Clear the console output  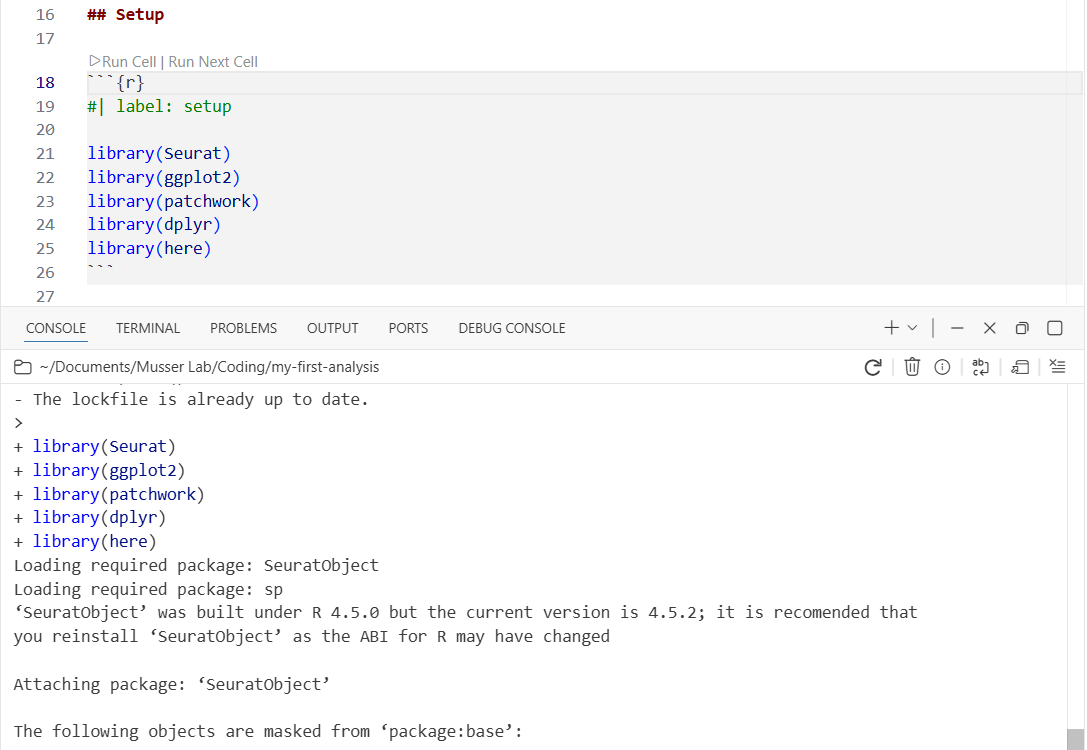1059,367
